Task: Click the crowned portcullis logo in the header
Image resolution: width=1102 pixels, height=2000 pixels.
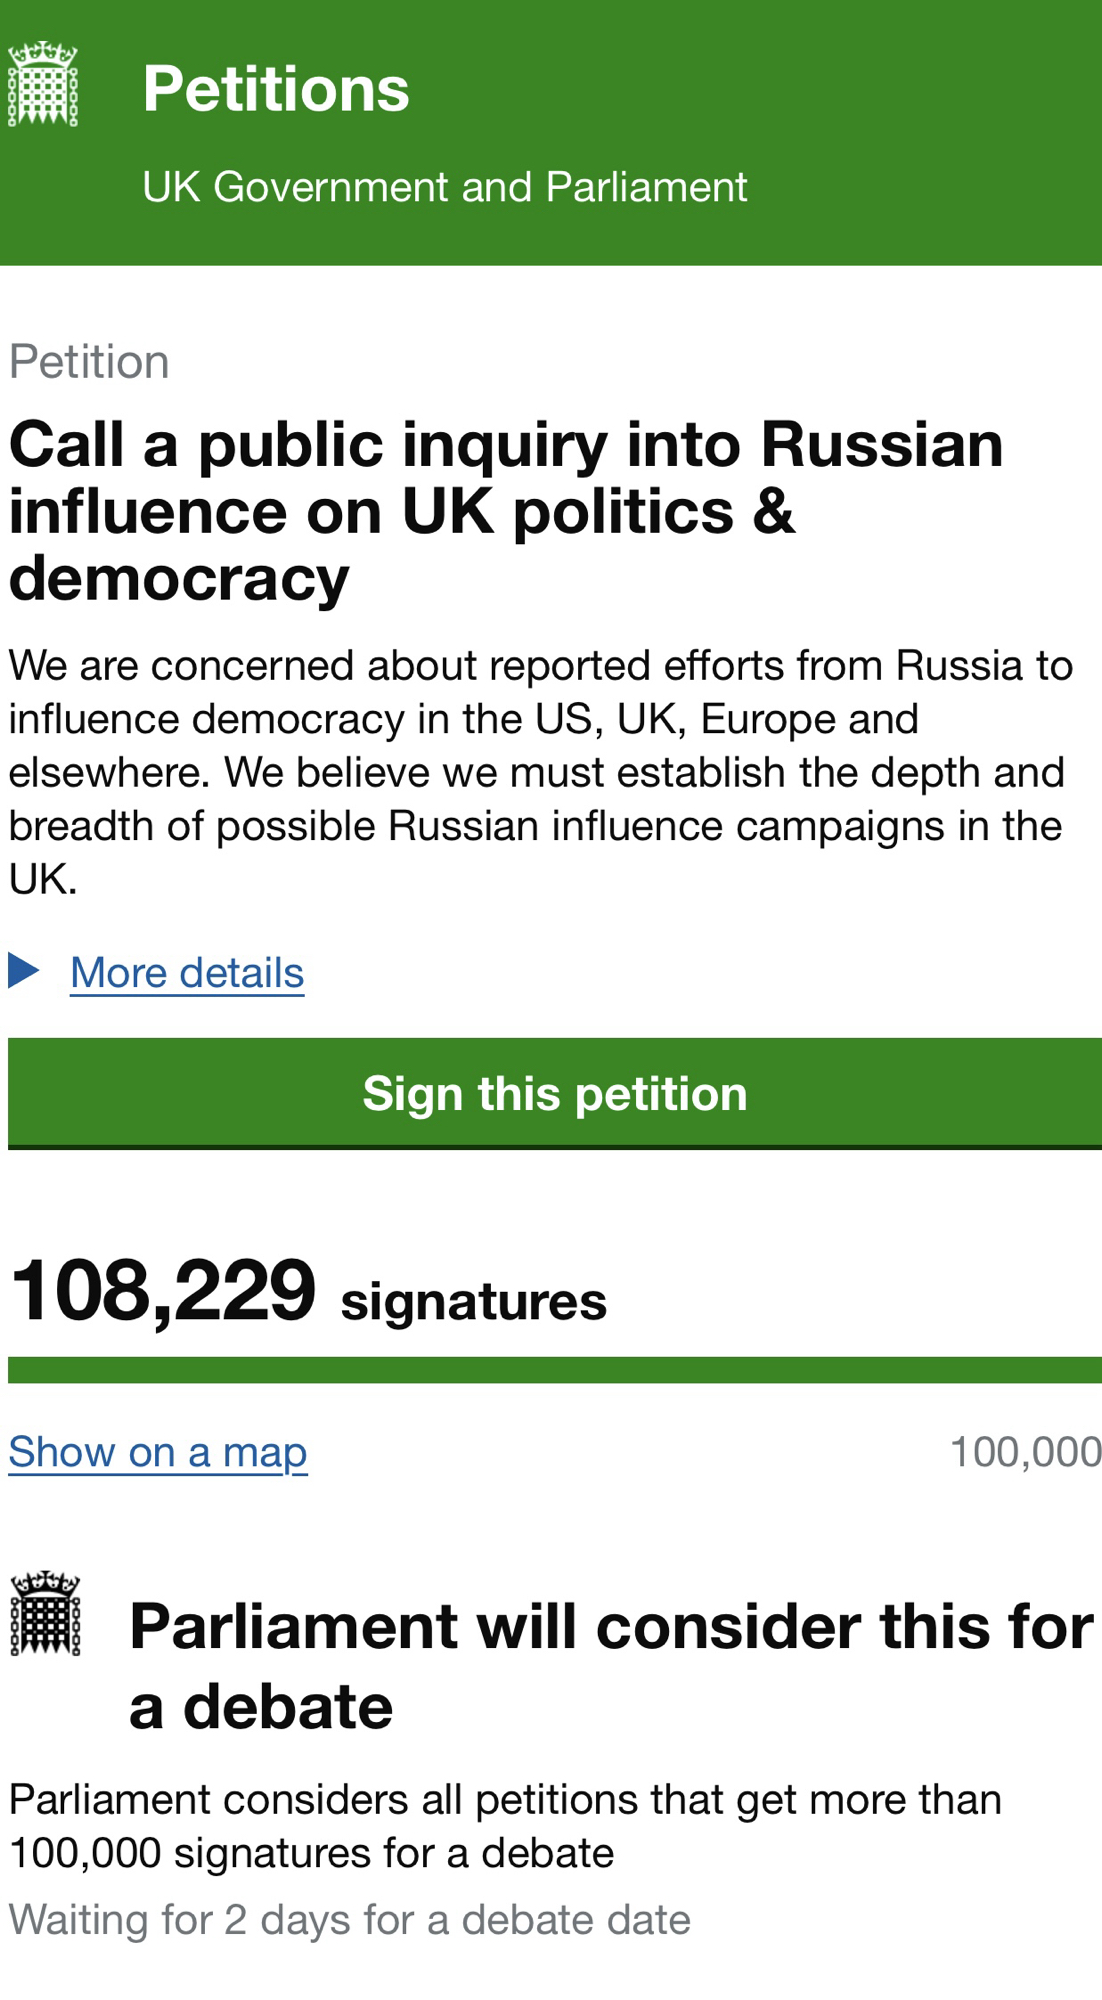Action: click(x=43, y=85)
